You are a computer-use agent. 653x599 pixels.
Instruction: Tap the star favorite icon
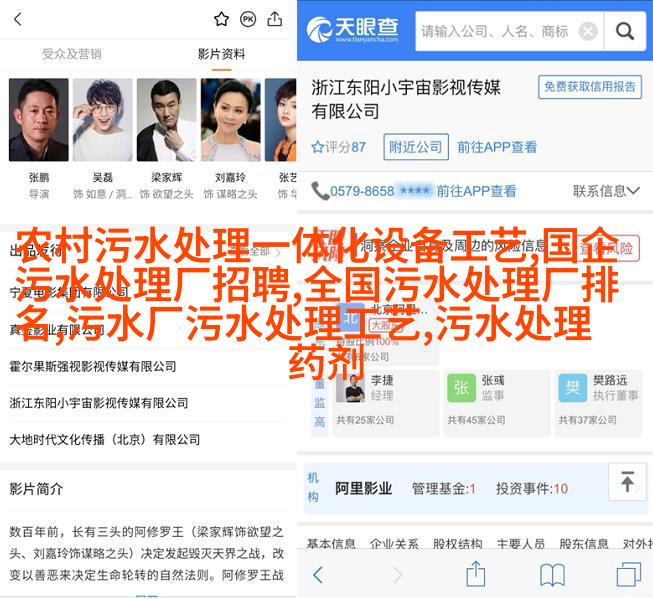pyautogui.click(x=221, y=19)
